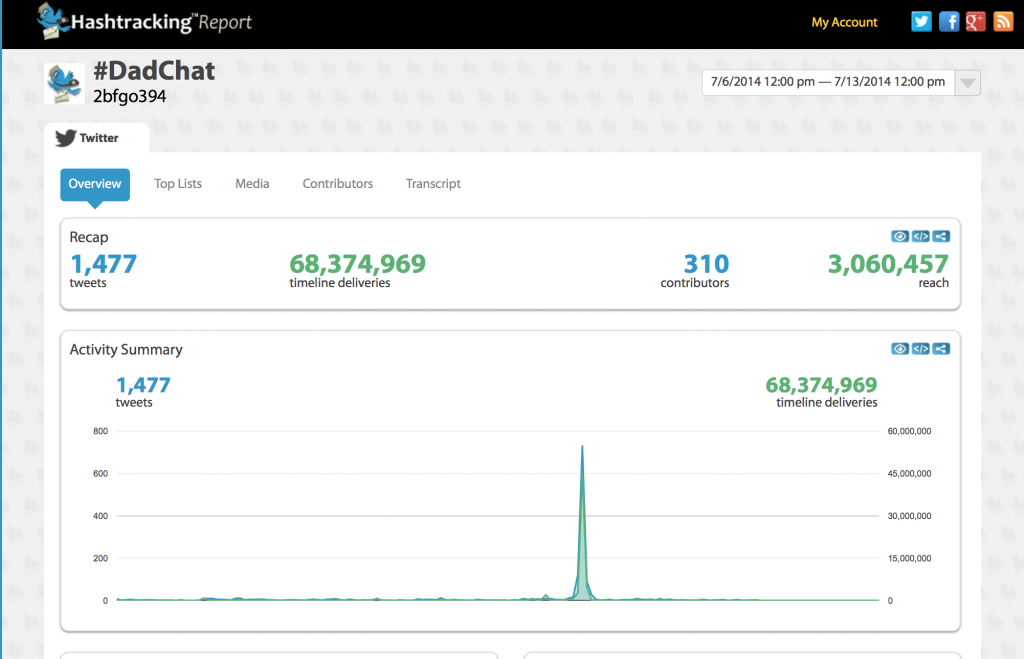Click Recap 1,477 tweets value
1024x659 pixels.
pyautogui.click(x=103, y=264)
